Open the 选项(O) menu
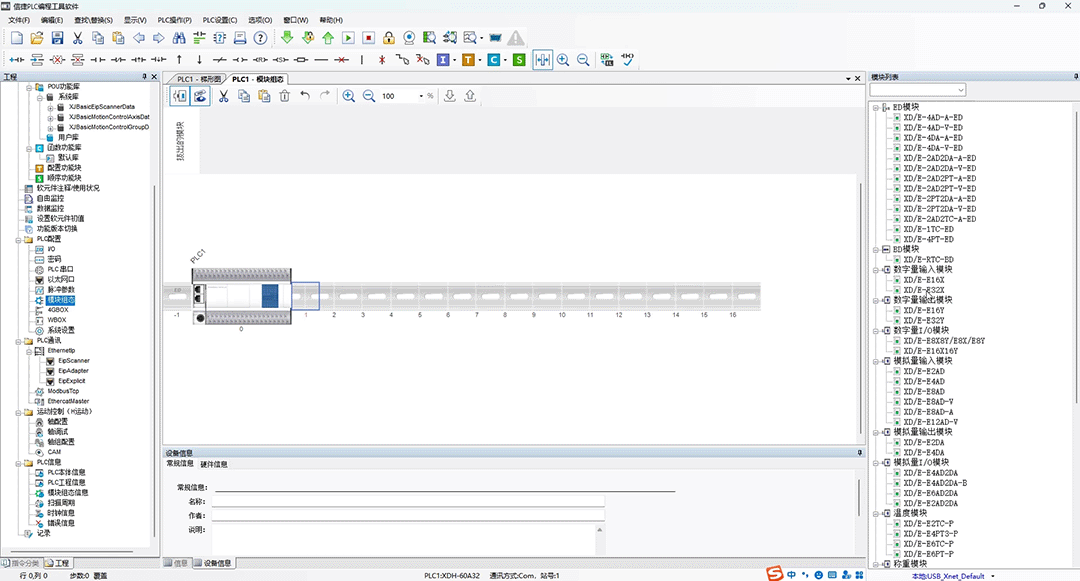The image size is (1080, 581). point(260,20)
